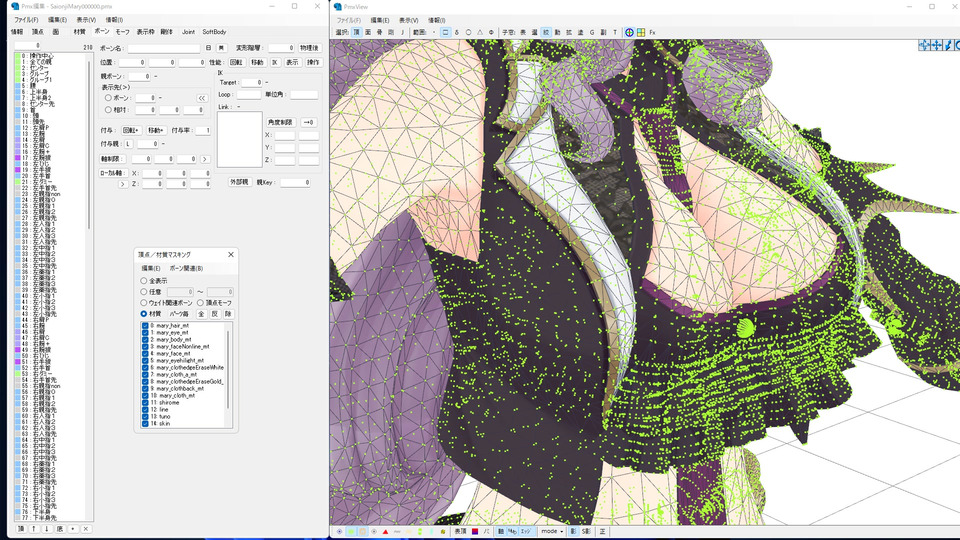This screenshot has width=960, height=540.
Task: Toggle the 頂 vertex selection icon
Action: [357, 32]
